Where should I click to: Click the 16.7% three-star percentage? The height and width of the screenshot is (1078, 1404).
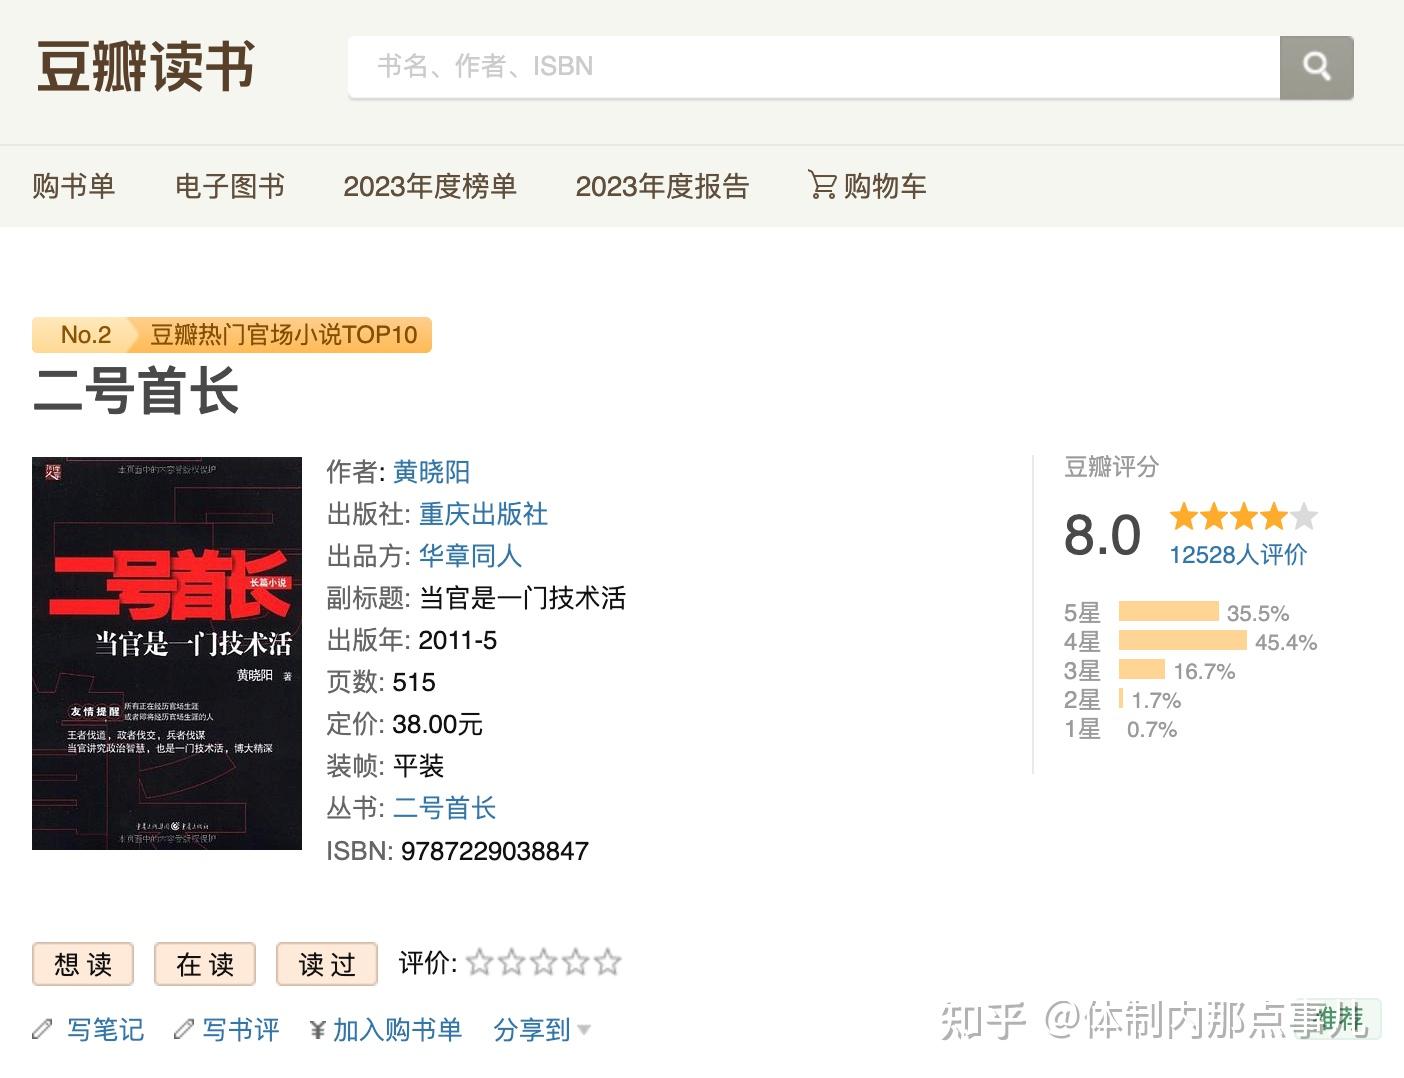(1204, 671)
